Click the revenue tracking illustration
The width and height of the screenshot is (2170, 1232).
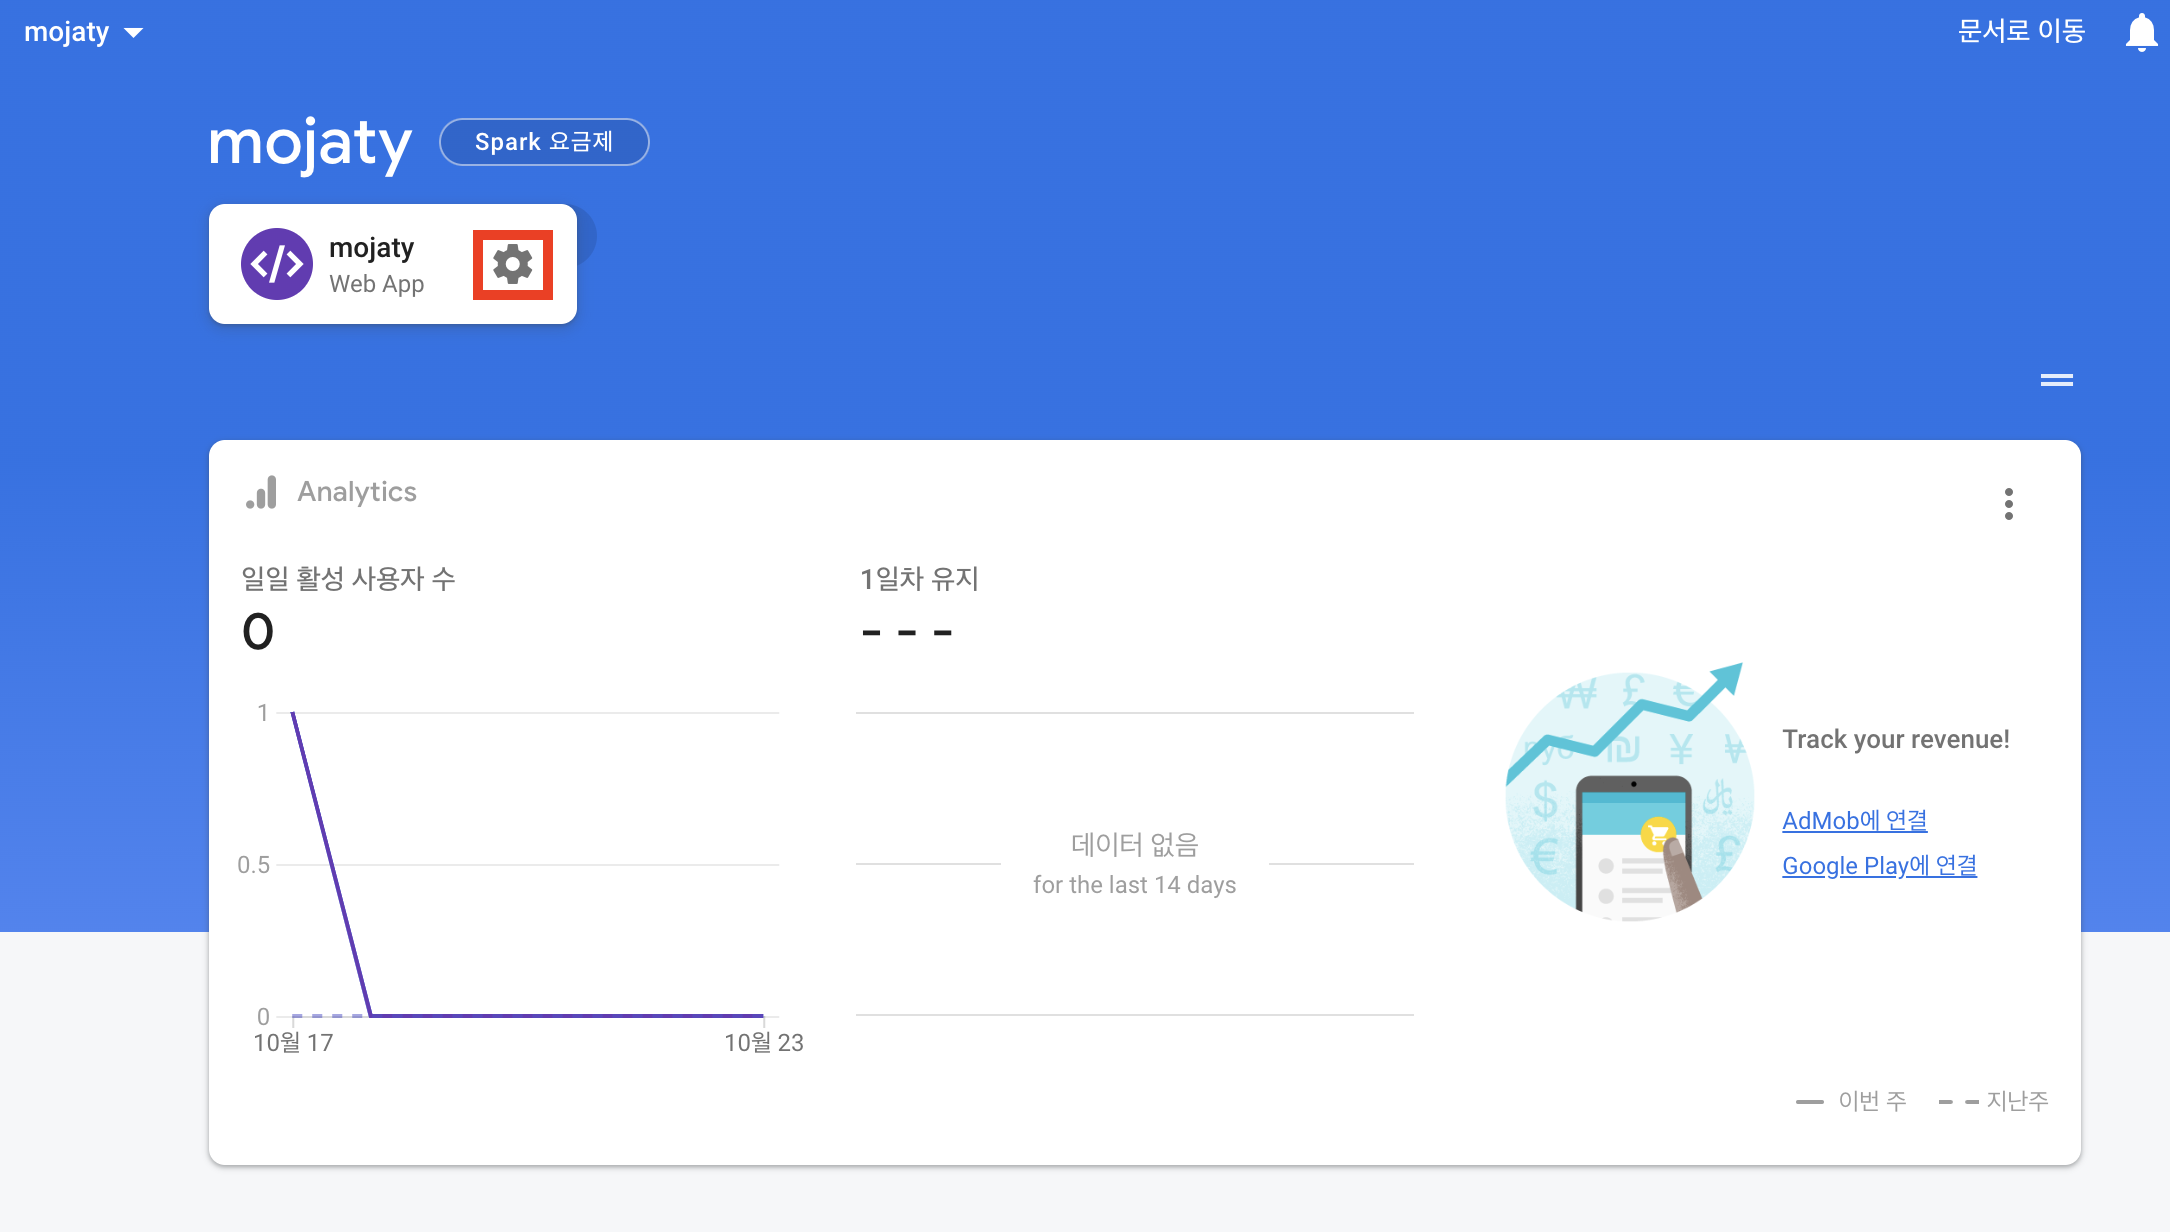click(1628, 795)
